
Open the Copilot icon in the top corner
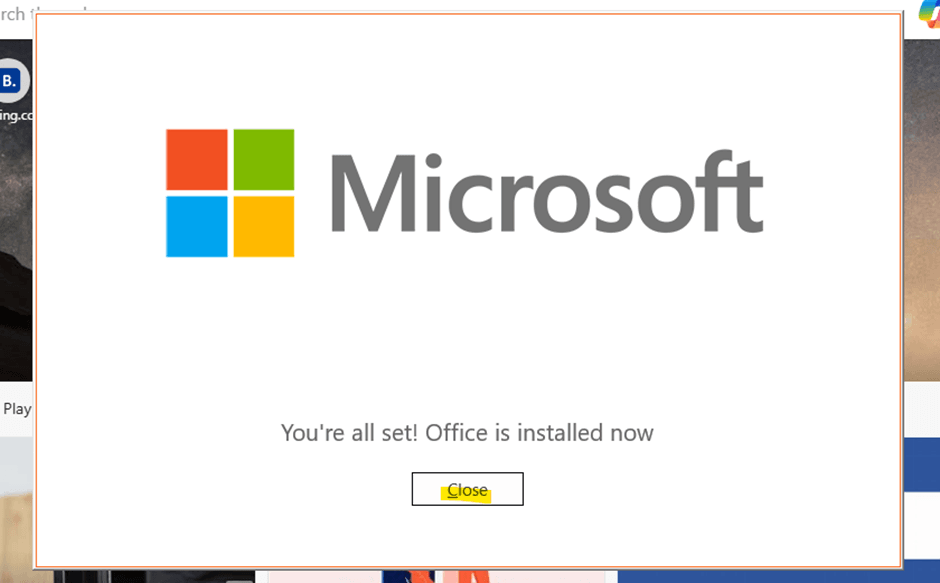tap(929, 13)
